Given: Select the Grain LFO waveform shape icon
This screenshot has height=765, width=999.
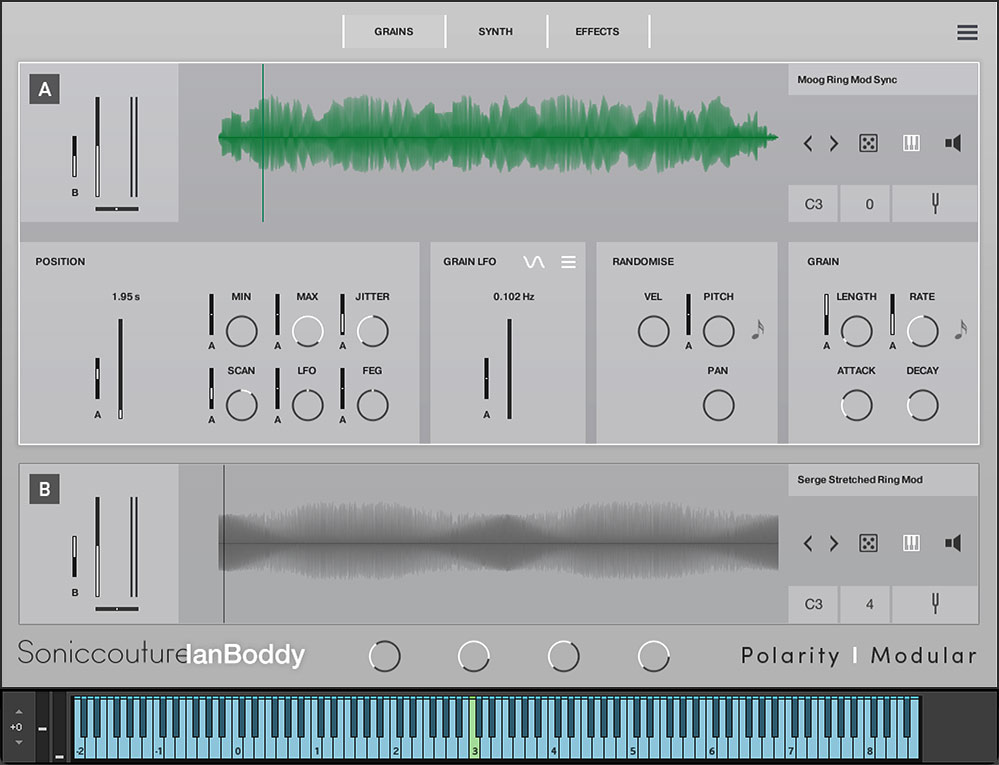Looking at the screenshot, I should pyautogui.click(x=534, y=262).
